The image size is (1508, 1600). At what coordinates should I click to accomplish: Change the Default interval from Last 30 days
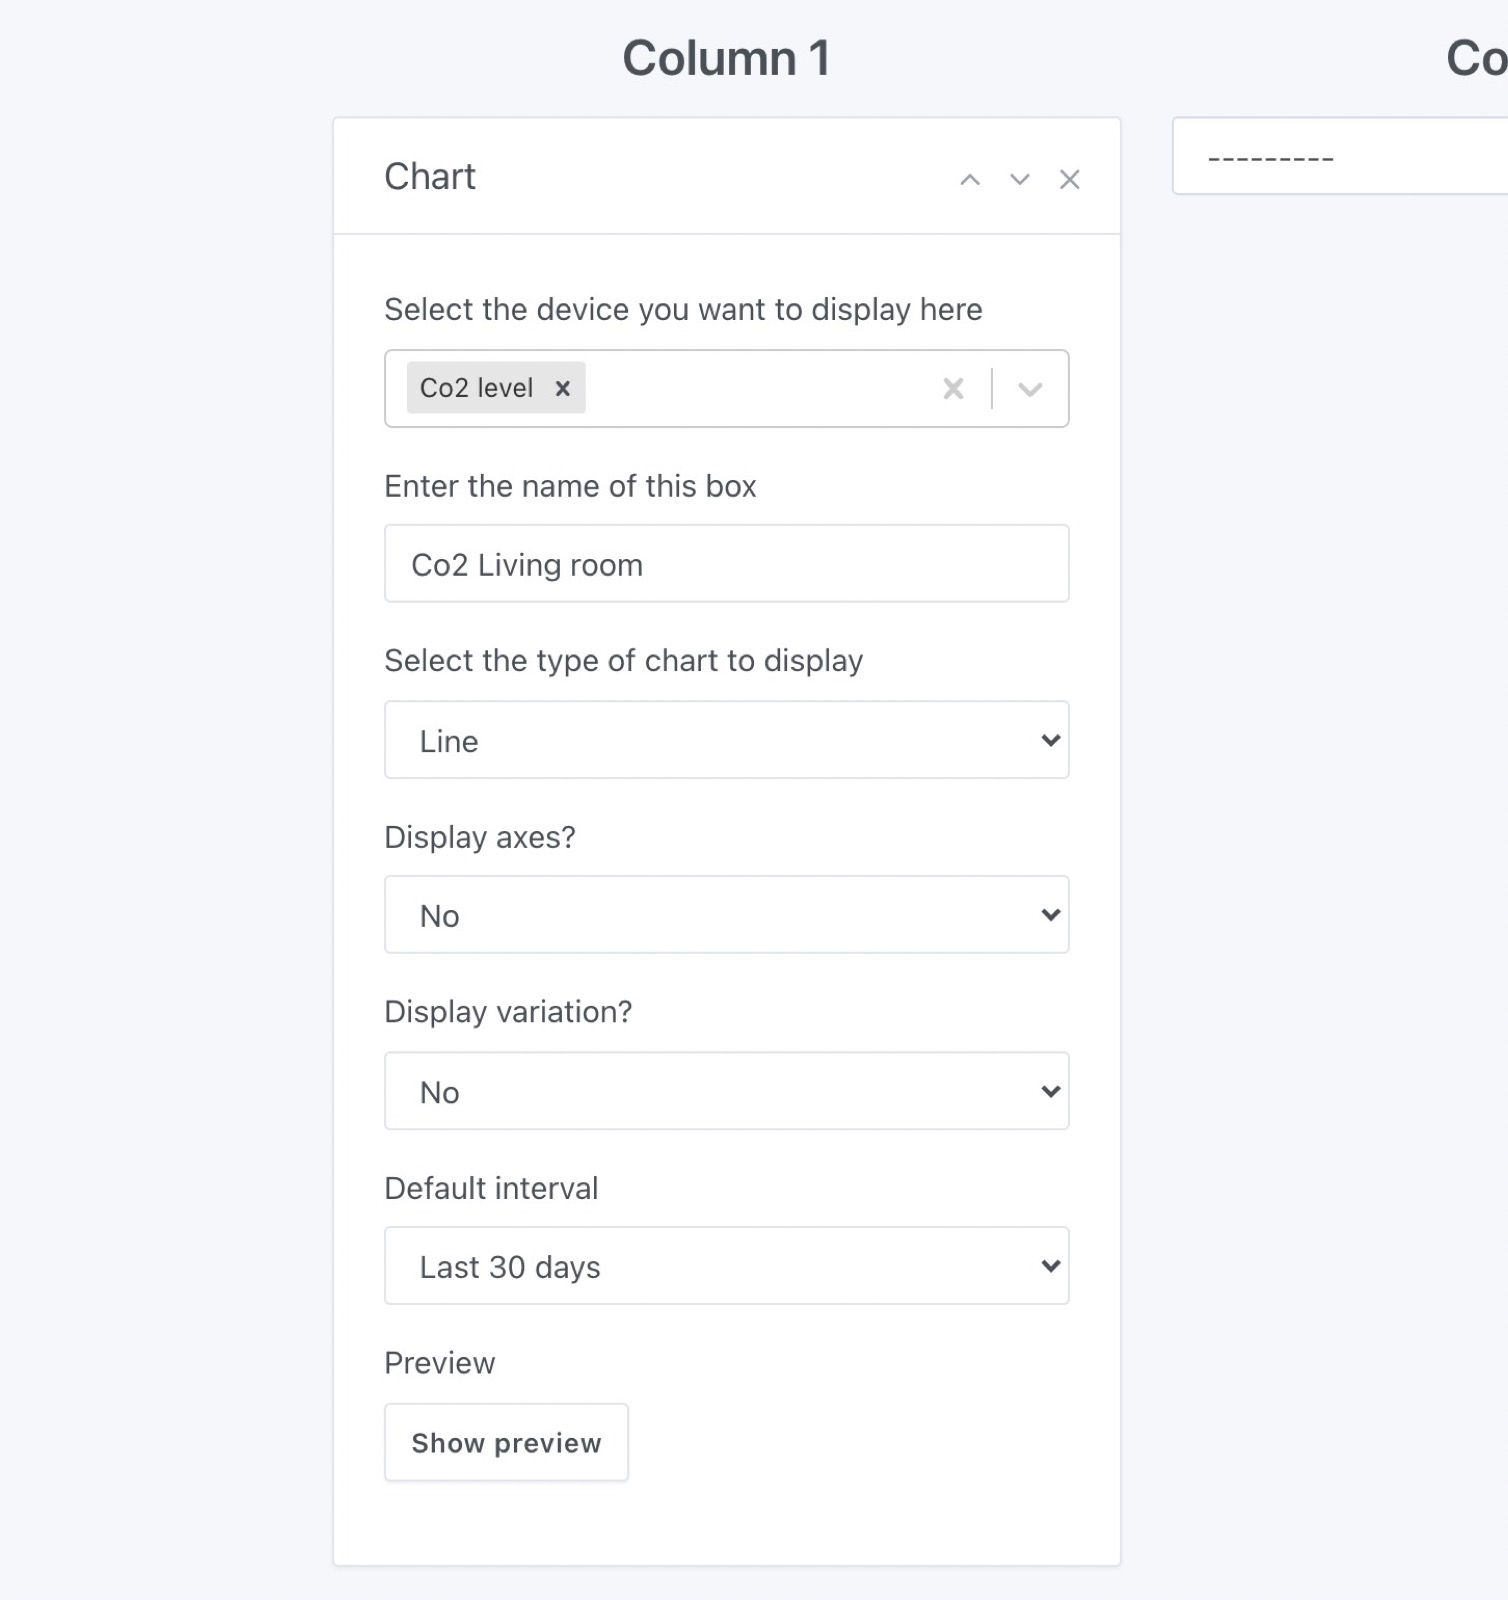726,1266
